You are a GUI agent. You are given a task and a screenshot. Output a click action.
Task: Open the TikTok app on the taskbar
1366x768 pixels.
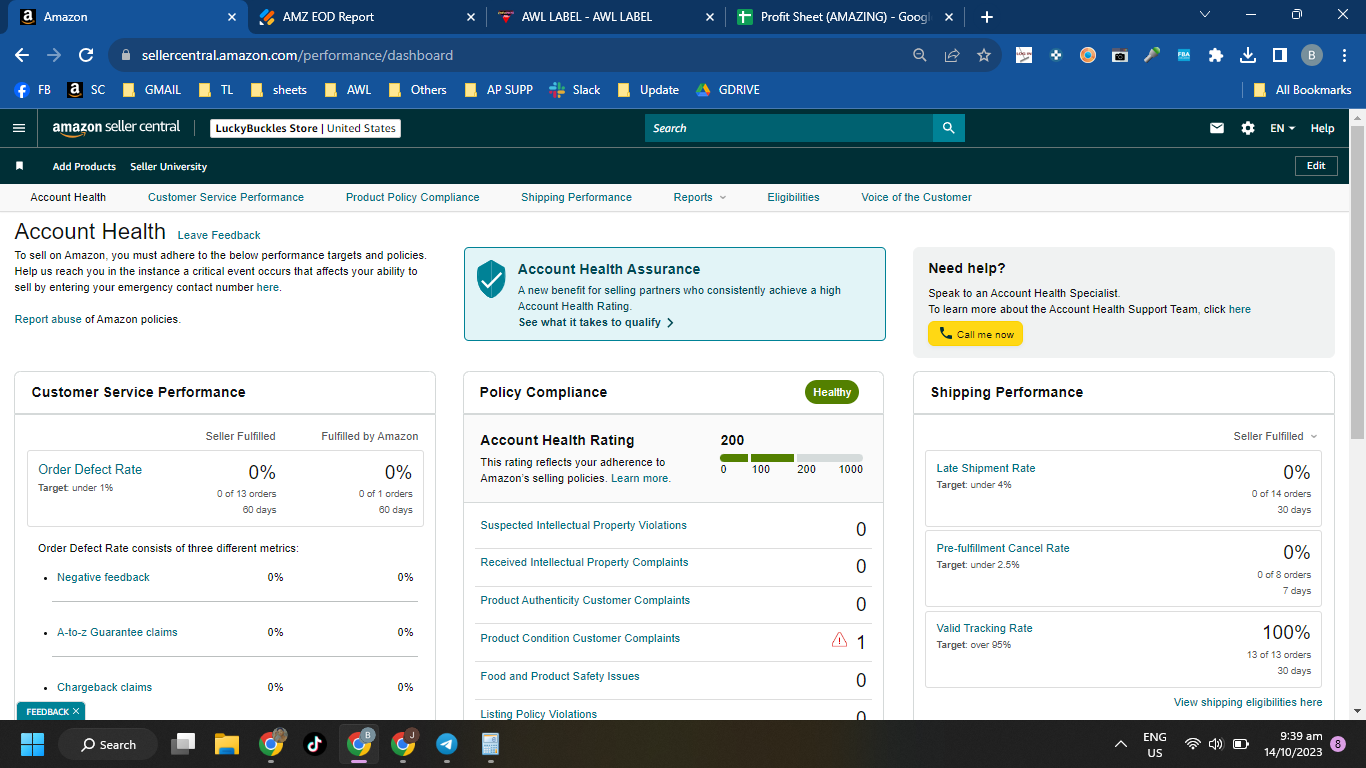(x=314, y=744)
